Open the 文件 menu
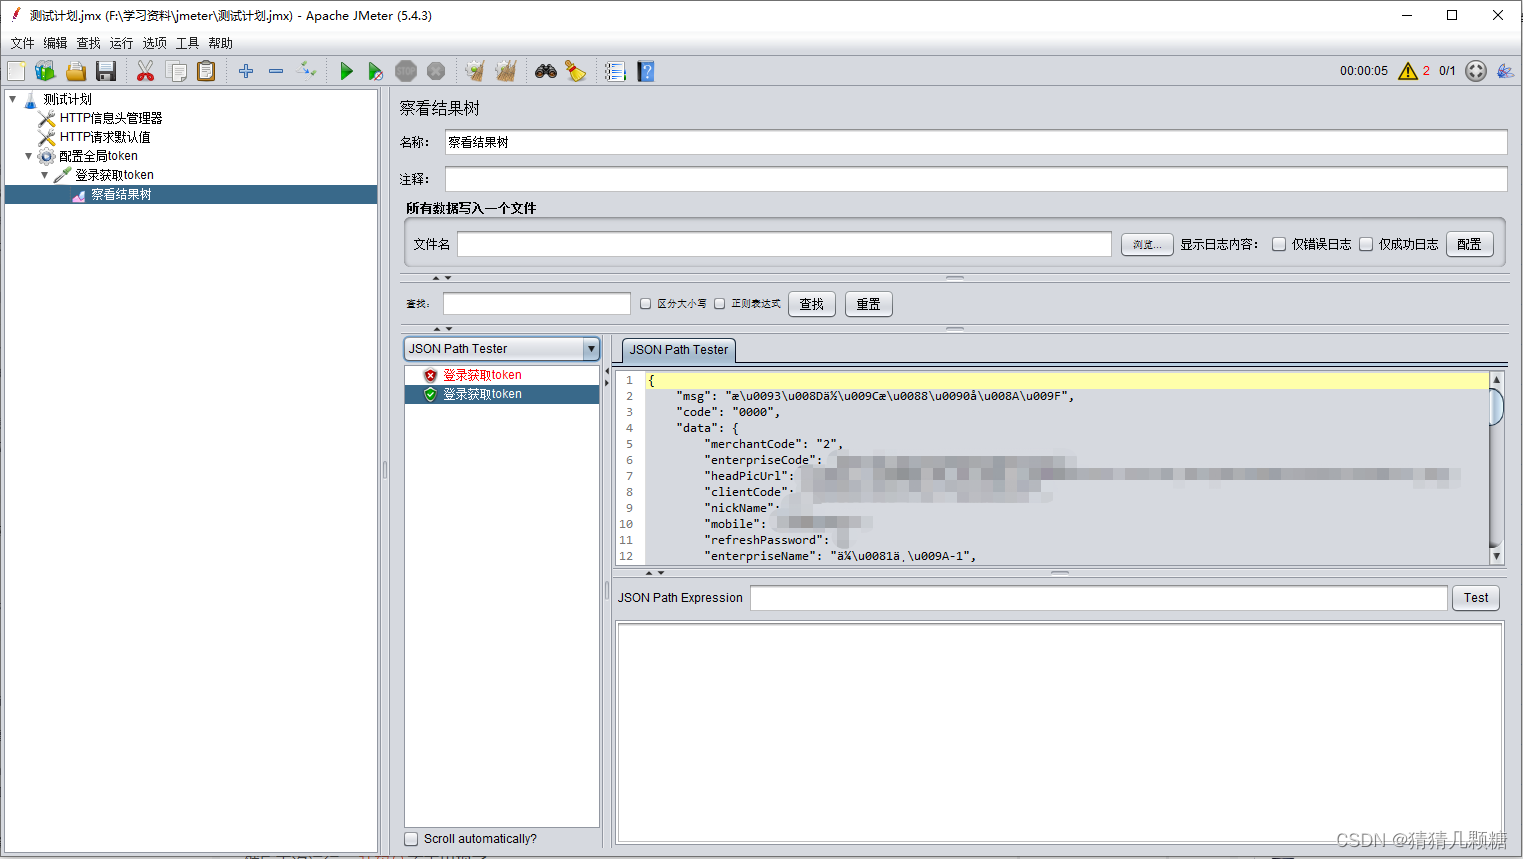1523x859 pixels. [22, 43]
